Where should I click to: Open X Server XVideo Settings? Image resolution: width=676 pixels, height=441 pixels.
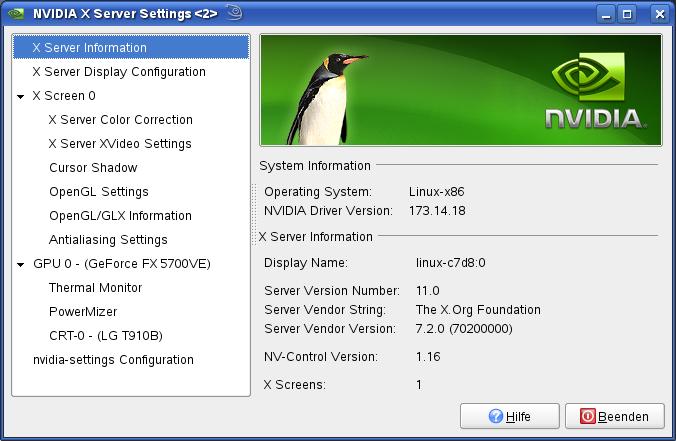click(x=120, y=144)
